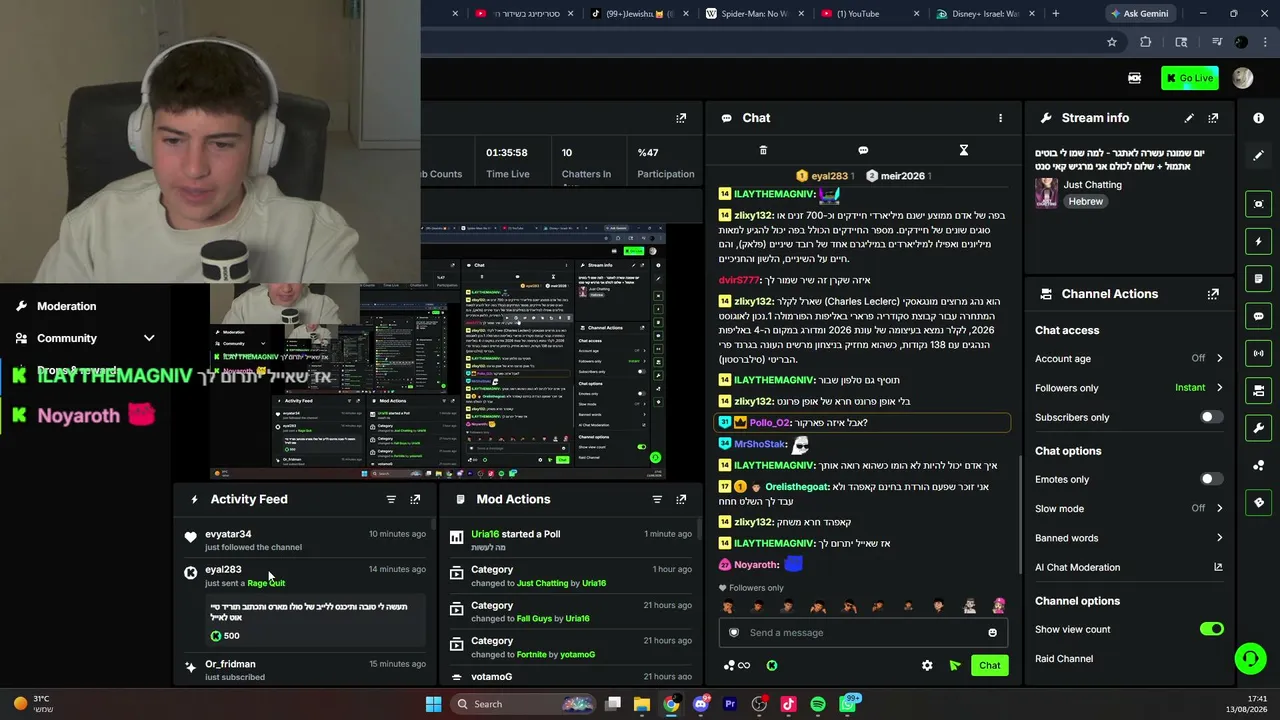Open the Chat panel three-dot menu
1280x720 pixels.
tap(1000, 118)
